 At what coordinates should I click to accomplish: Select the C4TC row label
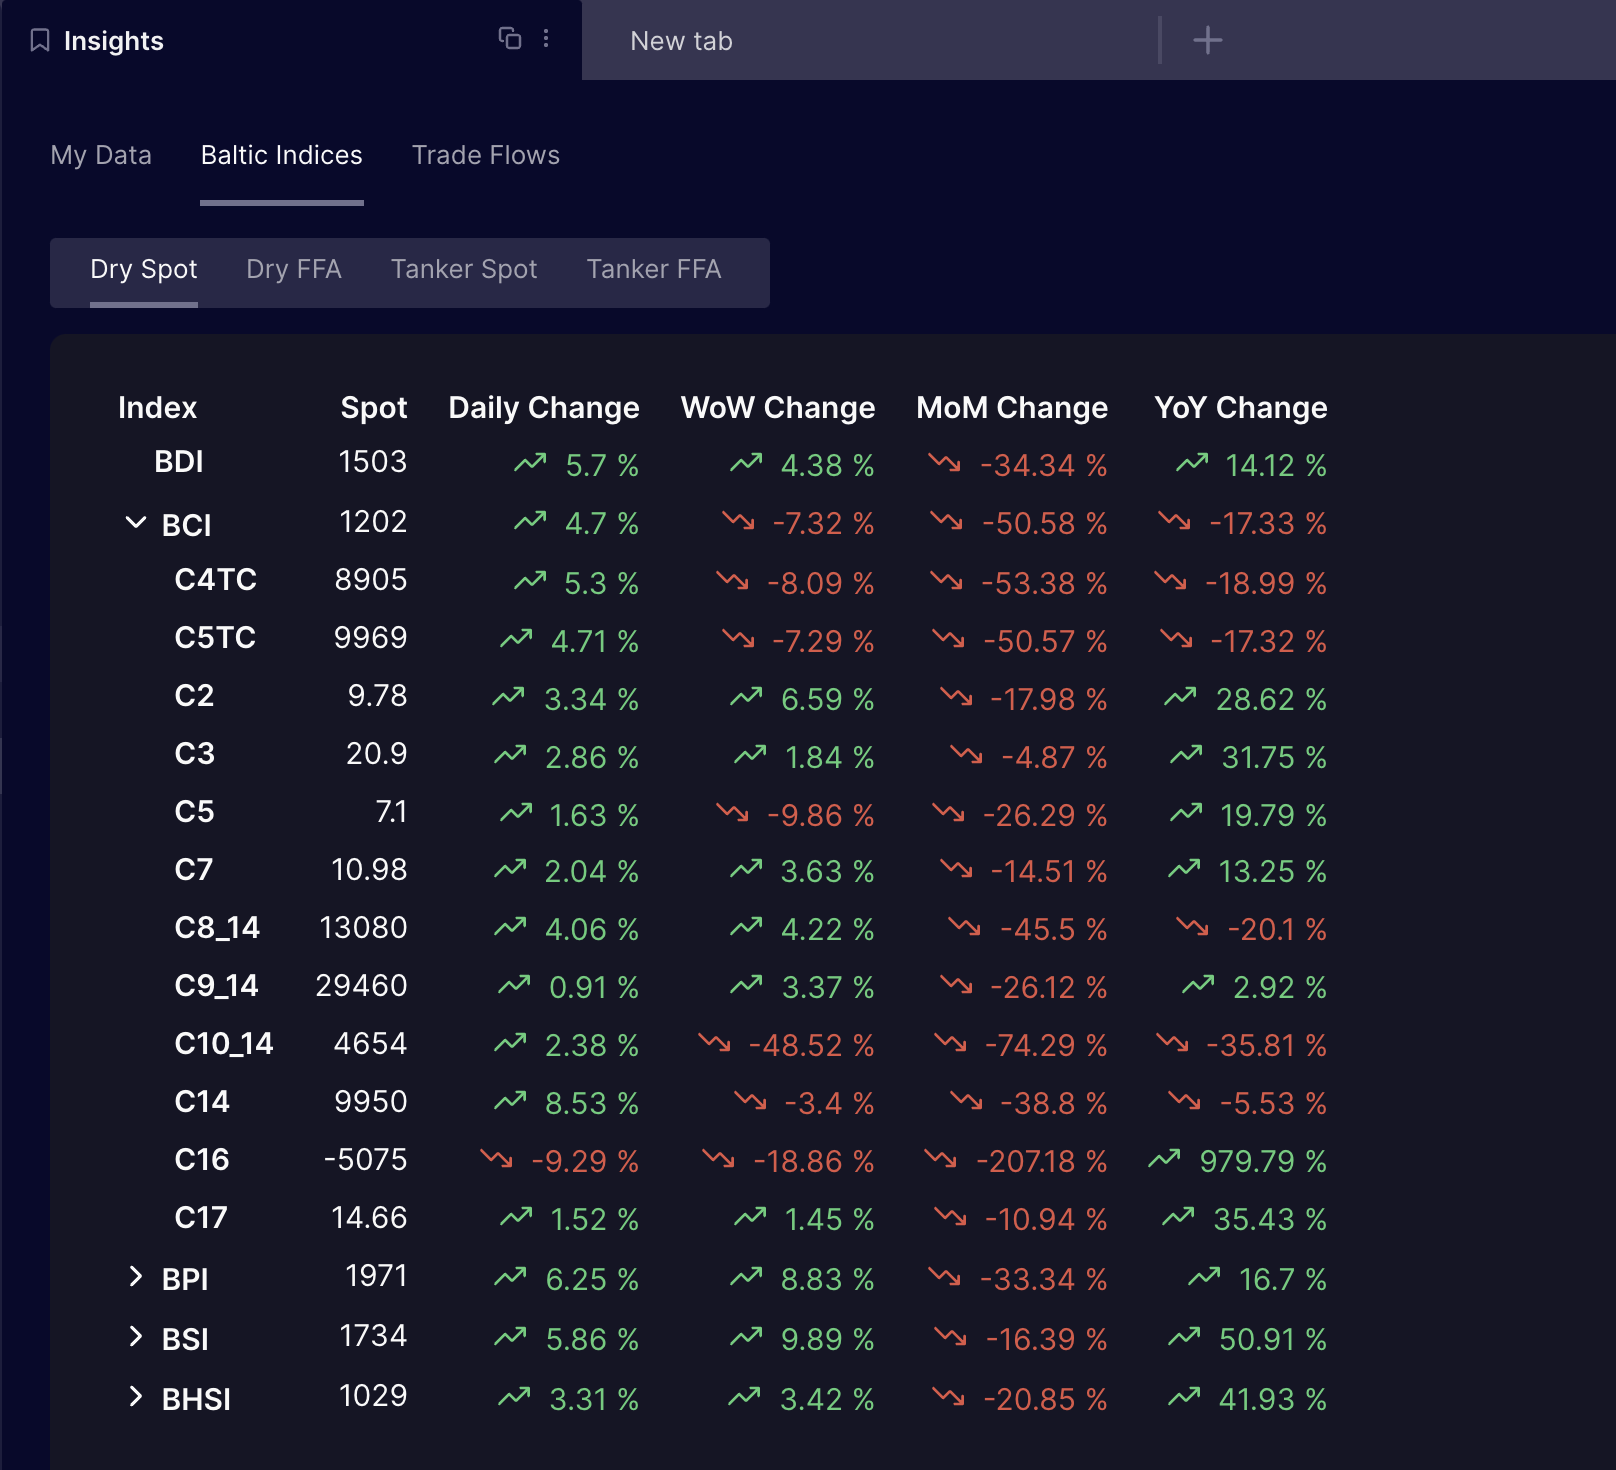216,580
